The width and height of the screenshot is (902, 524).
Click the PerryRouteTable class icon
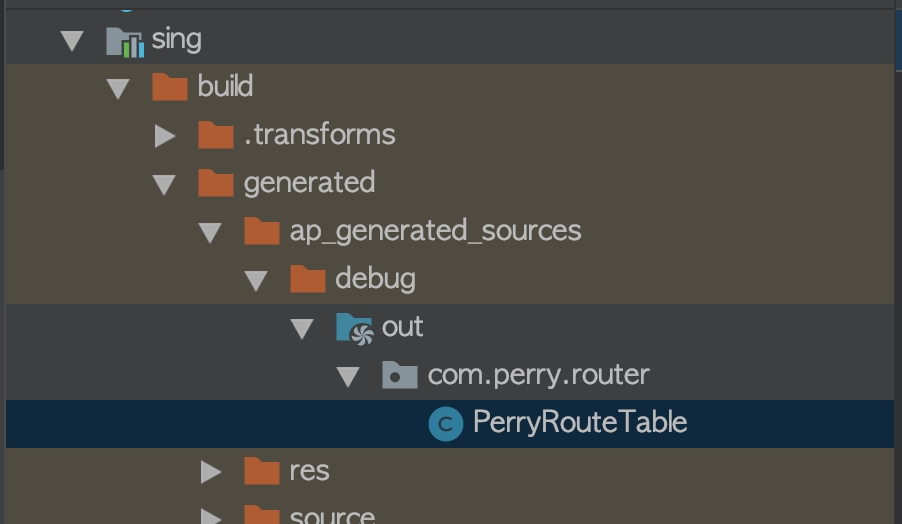445,423
